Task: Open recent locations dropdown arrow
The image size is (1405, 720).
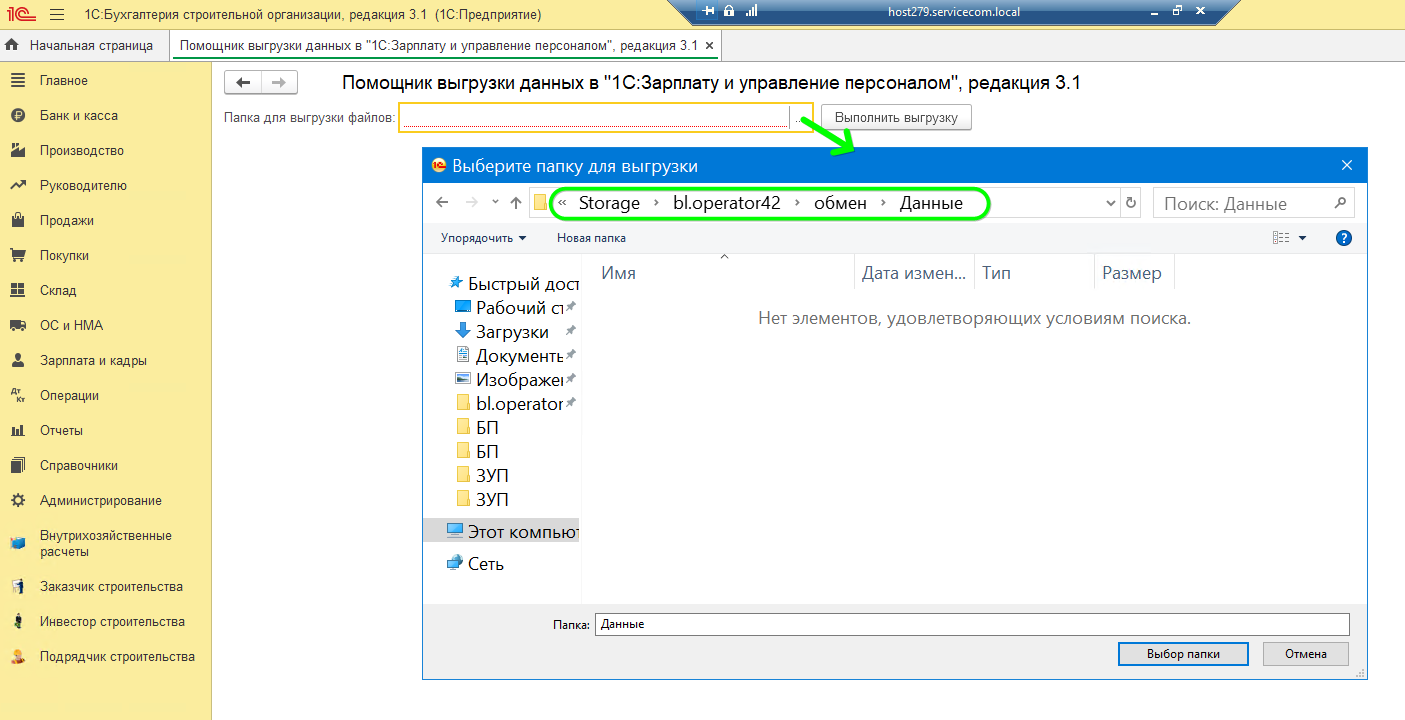Action: tap(495, 203)
